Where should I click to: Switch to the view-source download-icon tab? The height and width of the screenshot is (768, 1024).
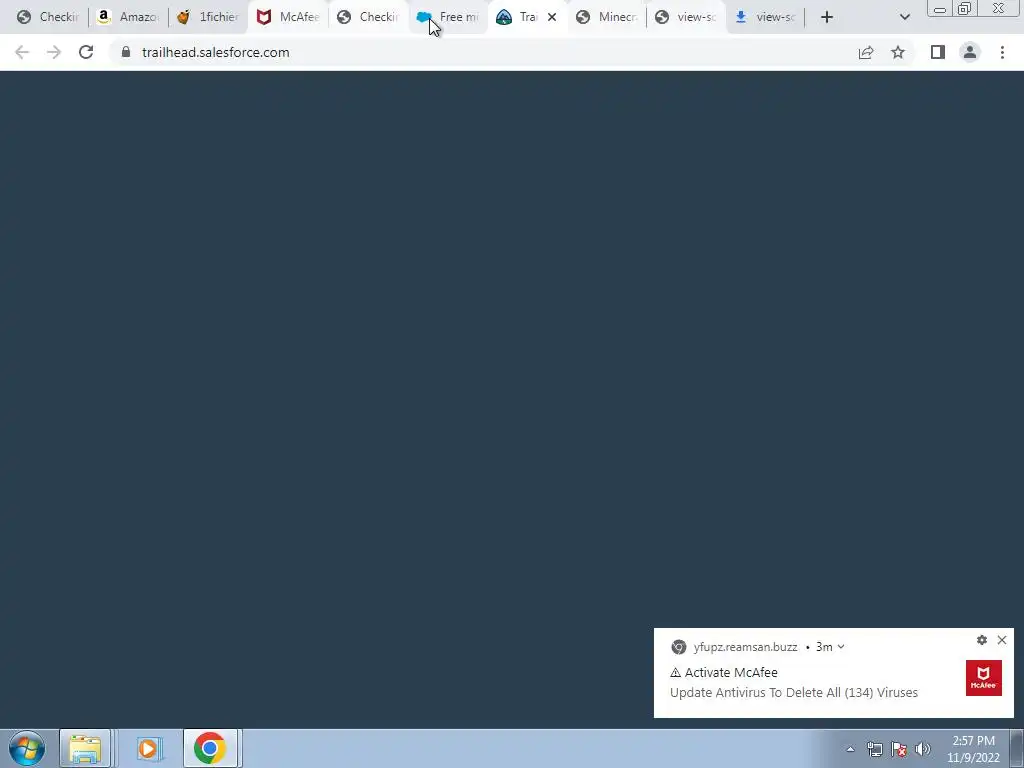[x=766, y=17]
